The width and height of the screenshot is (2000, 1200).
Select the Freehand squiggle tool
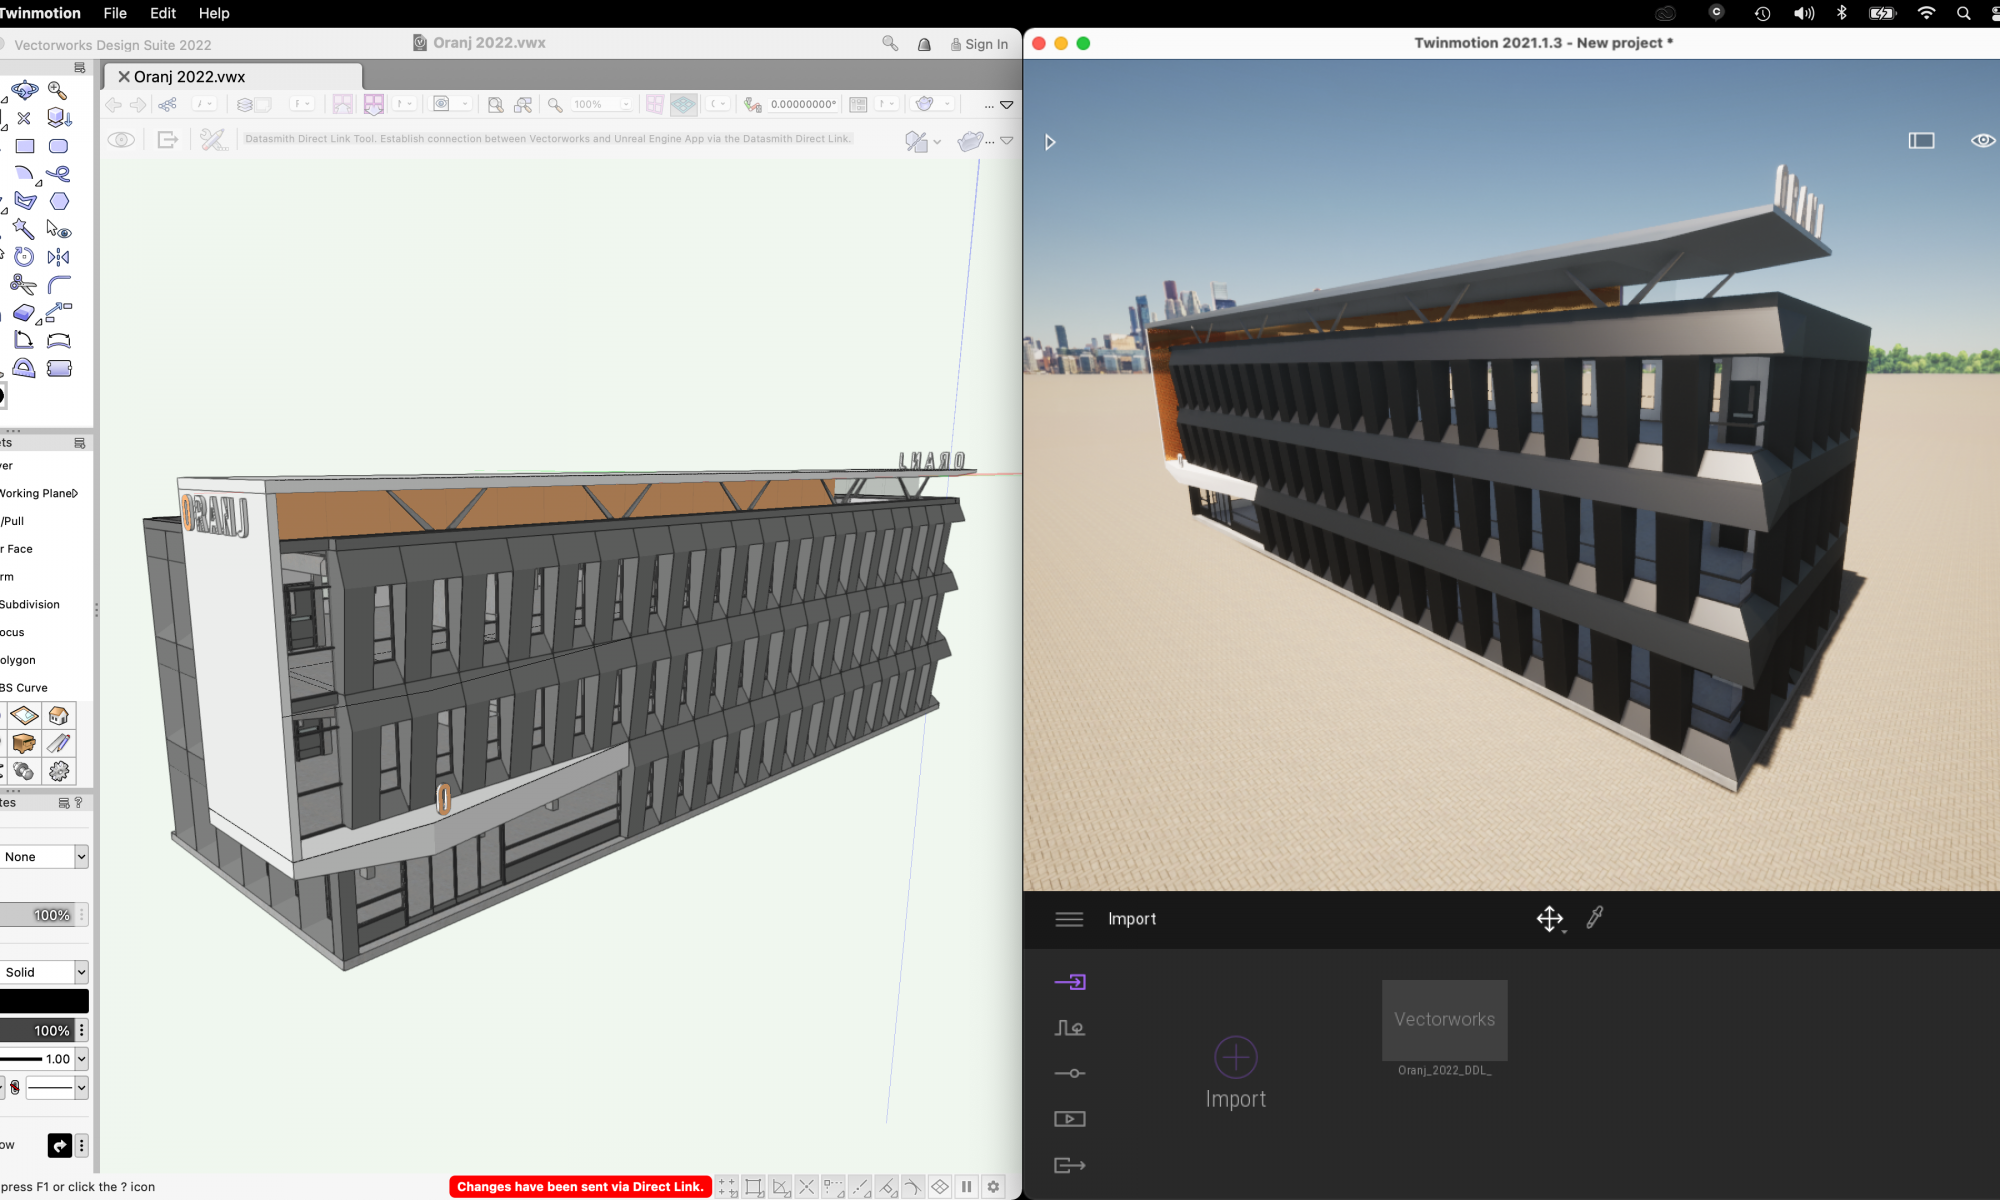58,173
